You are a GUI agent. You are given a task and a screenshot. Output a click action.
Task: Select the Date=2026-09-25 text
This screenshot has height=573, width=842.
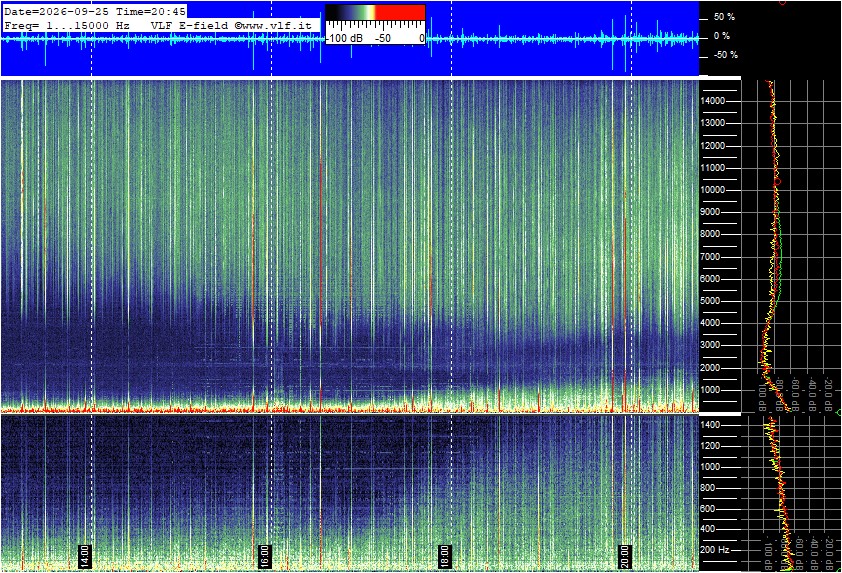(56, 11)
